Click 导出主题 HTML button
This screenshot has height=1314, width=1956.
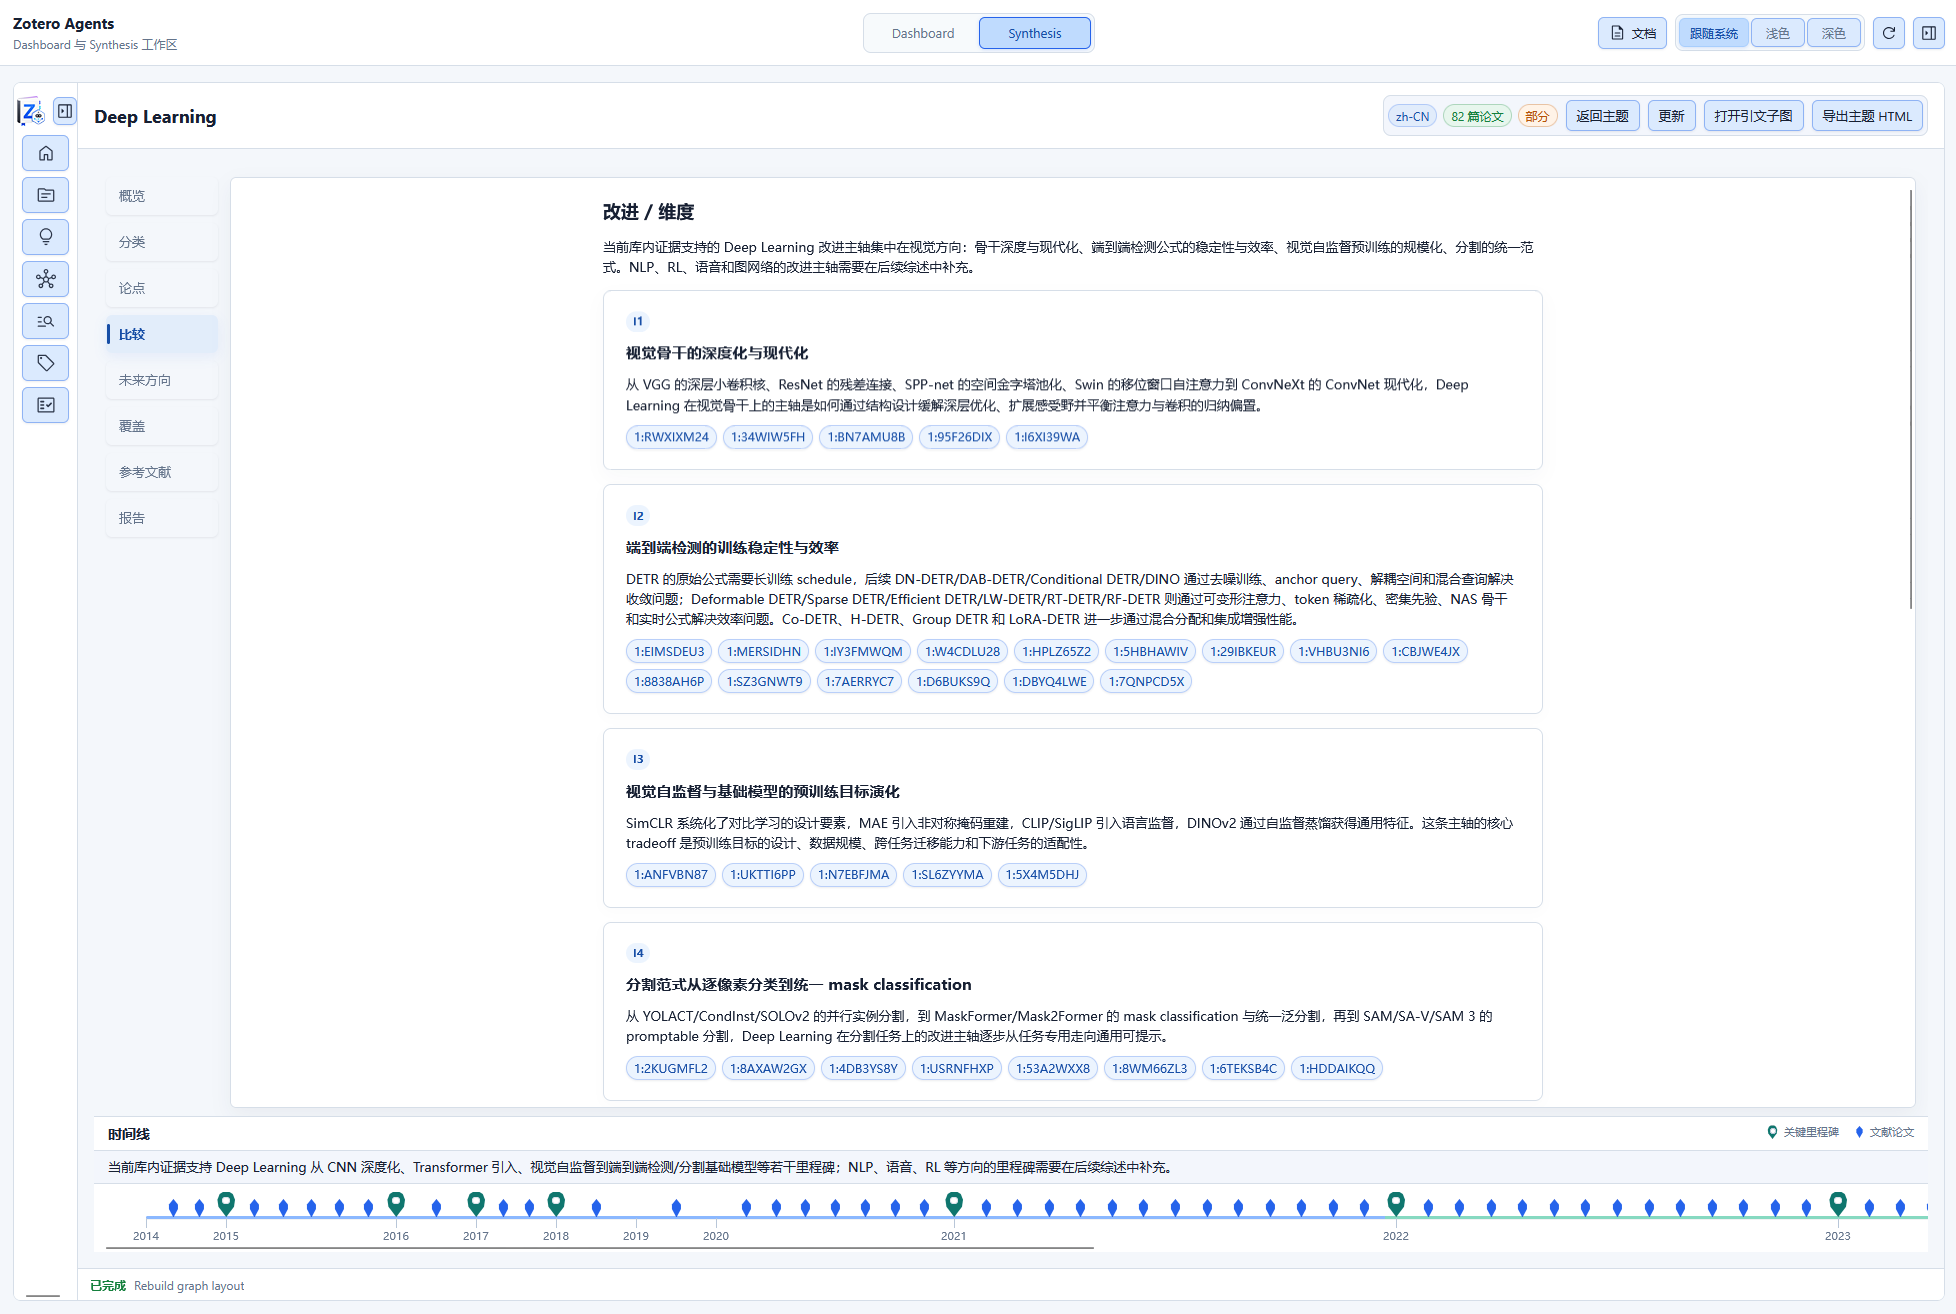pyautogui.click(x=1867, y=116)
